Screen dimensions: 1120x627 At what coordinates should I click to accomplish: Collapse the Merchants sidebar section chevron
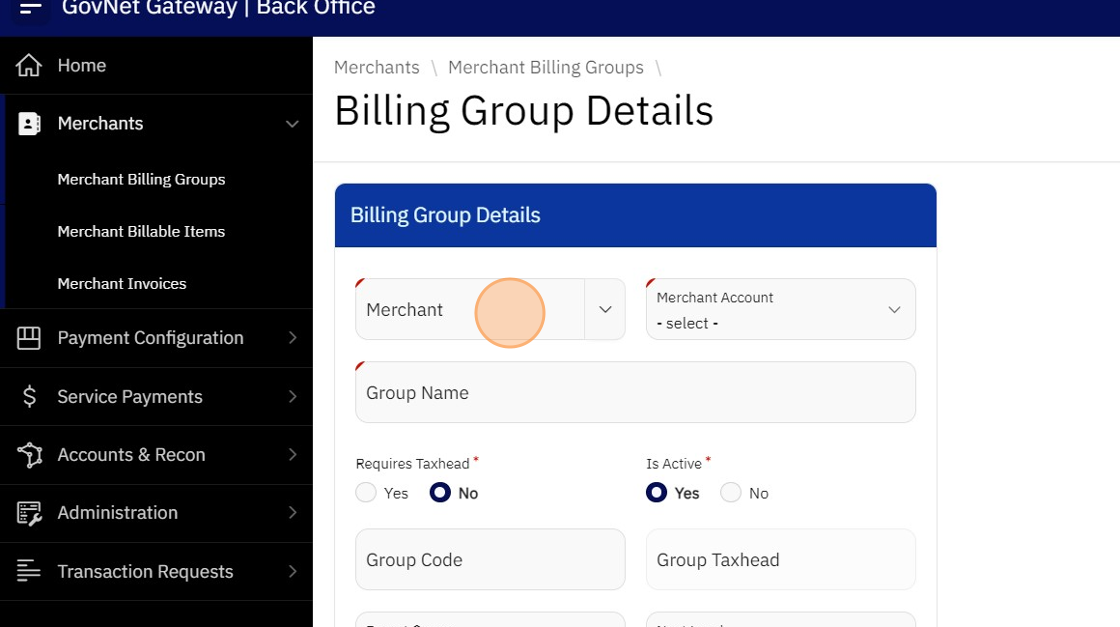coord(292,124)
